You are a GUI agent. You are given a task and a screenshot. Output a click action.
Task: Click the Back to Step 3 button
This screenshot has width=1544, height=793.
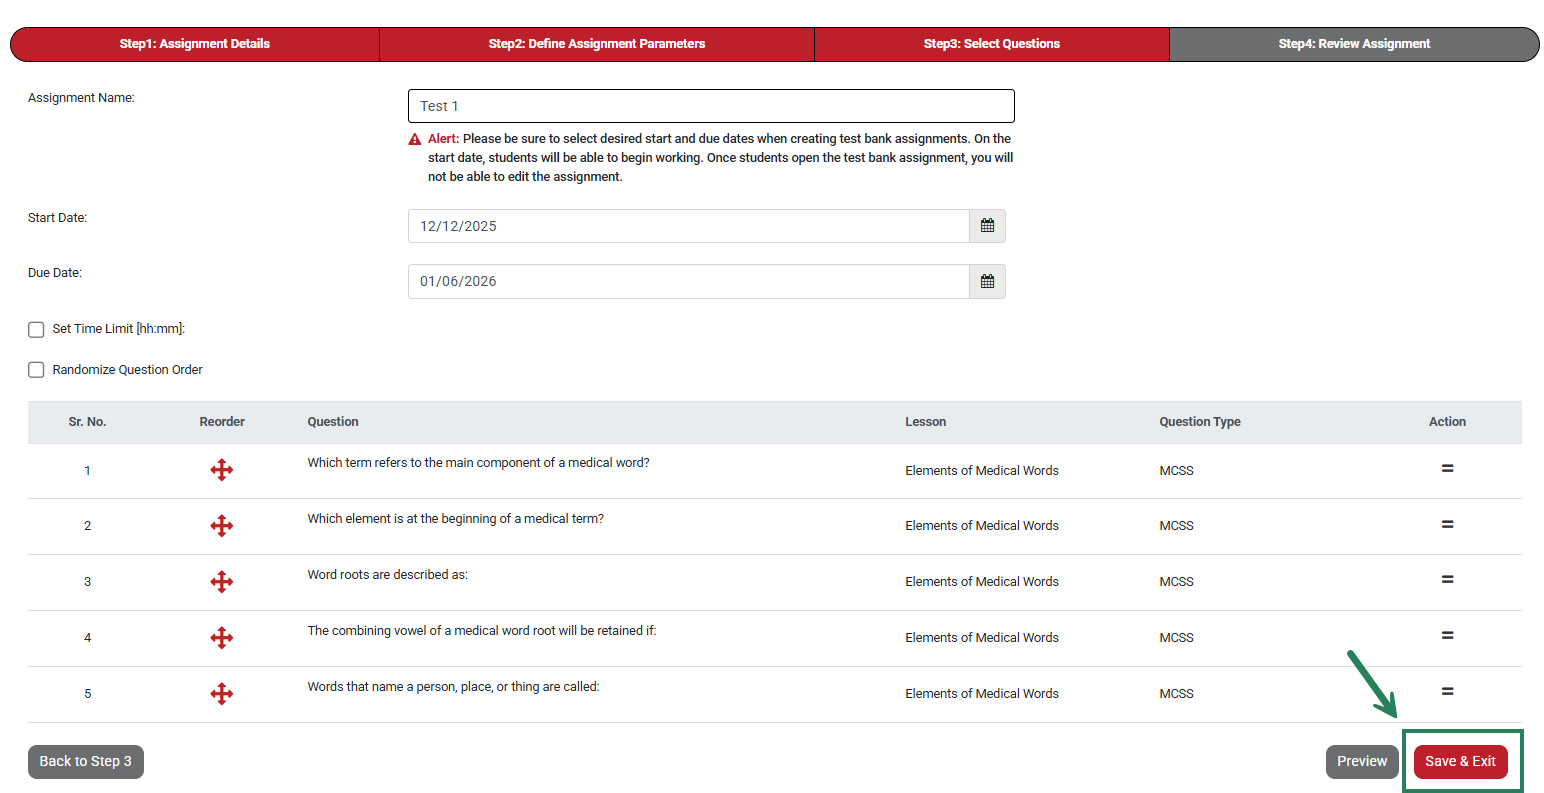pos(85,761)
